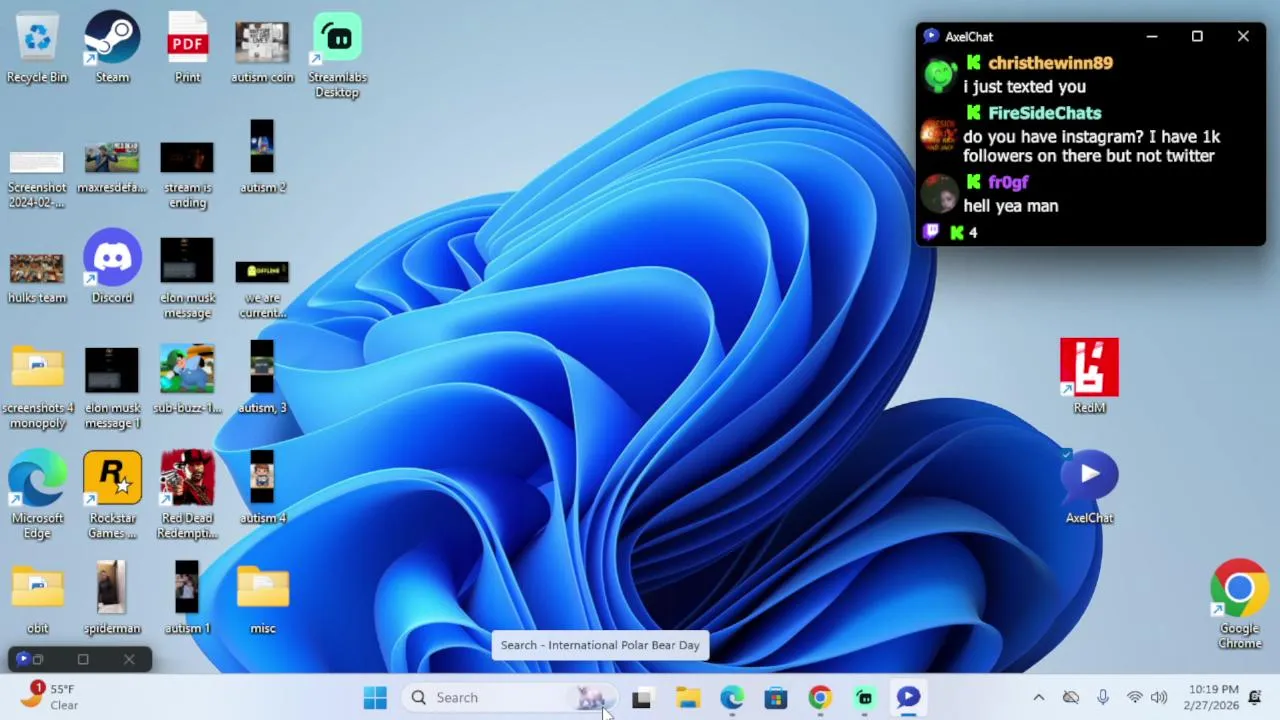Minimize the AxelChat window
Image resolution: width=1280 pixels, height=720 pixels.
coord(1152,37)
